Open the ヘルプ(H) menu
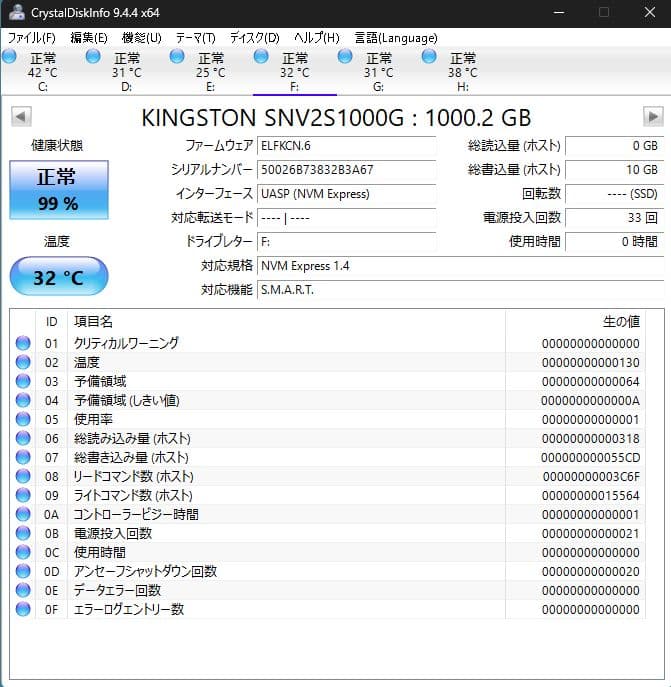The width and height of the screenshot is (671, 687). 316,38
